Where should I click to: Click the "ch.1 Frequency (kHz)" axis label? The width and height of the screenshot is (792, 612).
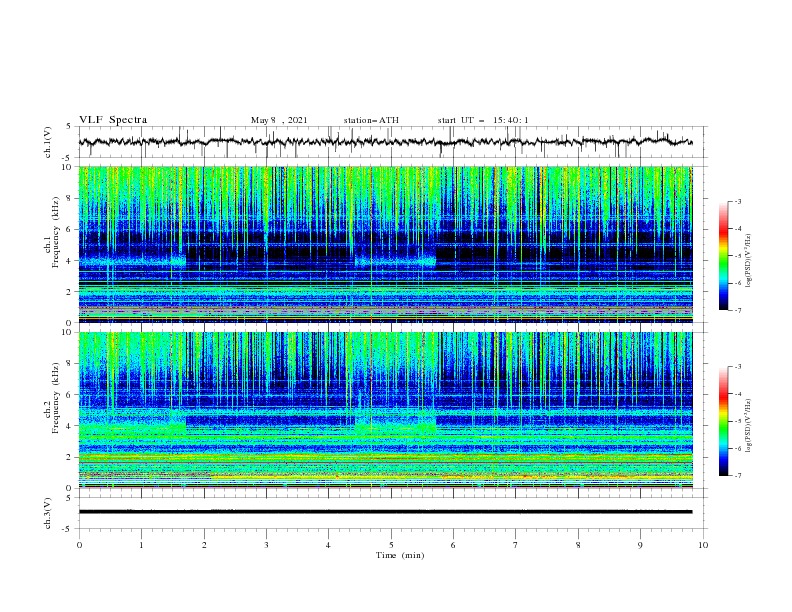click(52, 232)
